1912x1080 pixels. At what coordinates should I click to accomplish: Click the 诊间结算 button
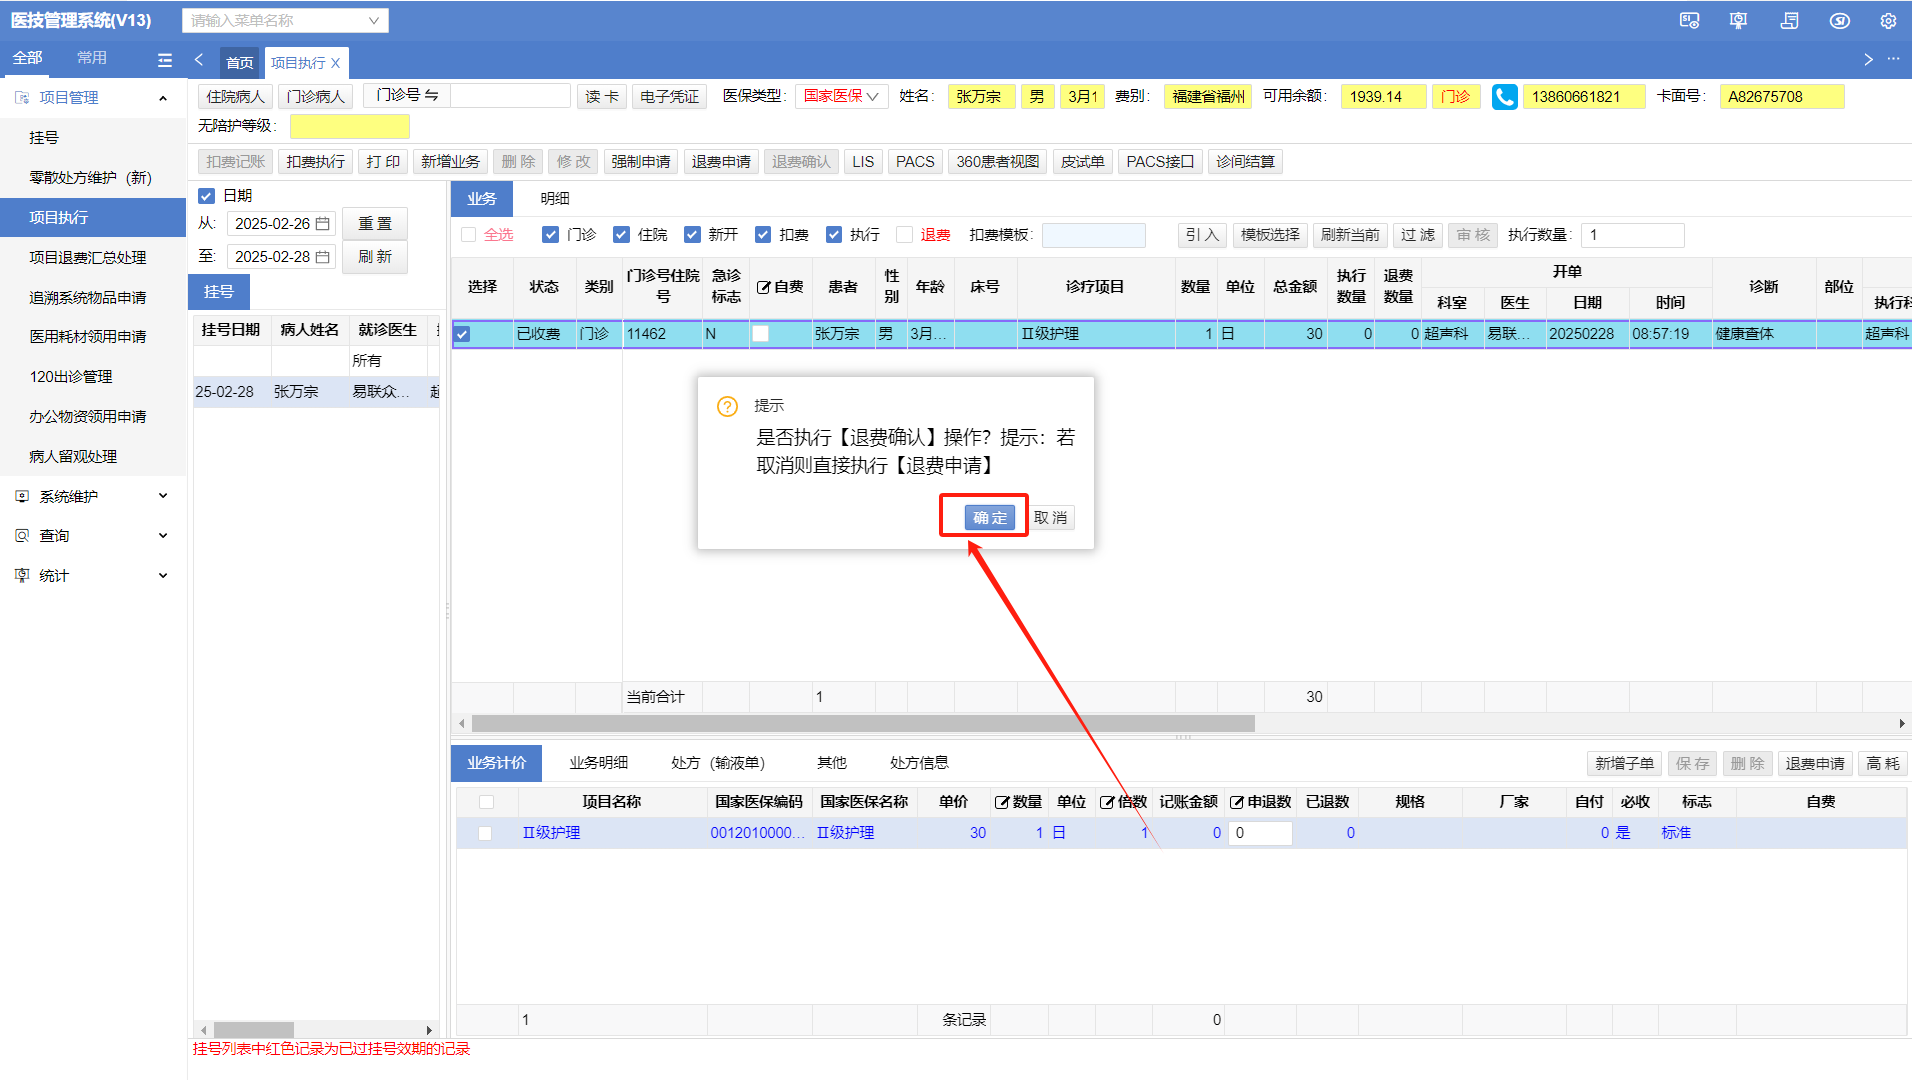tap(1246, 162)
